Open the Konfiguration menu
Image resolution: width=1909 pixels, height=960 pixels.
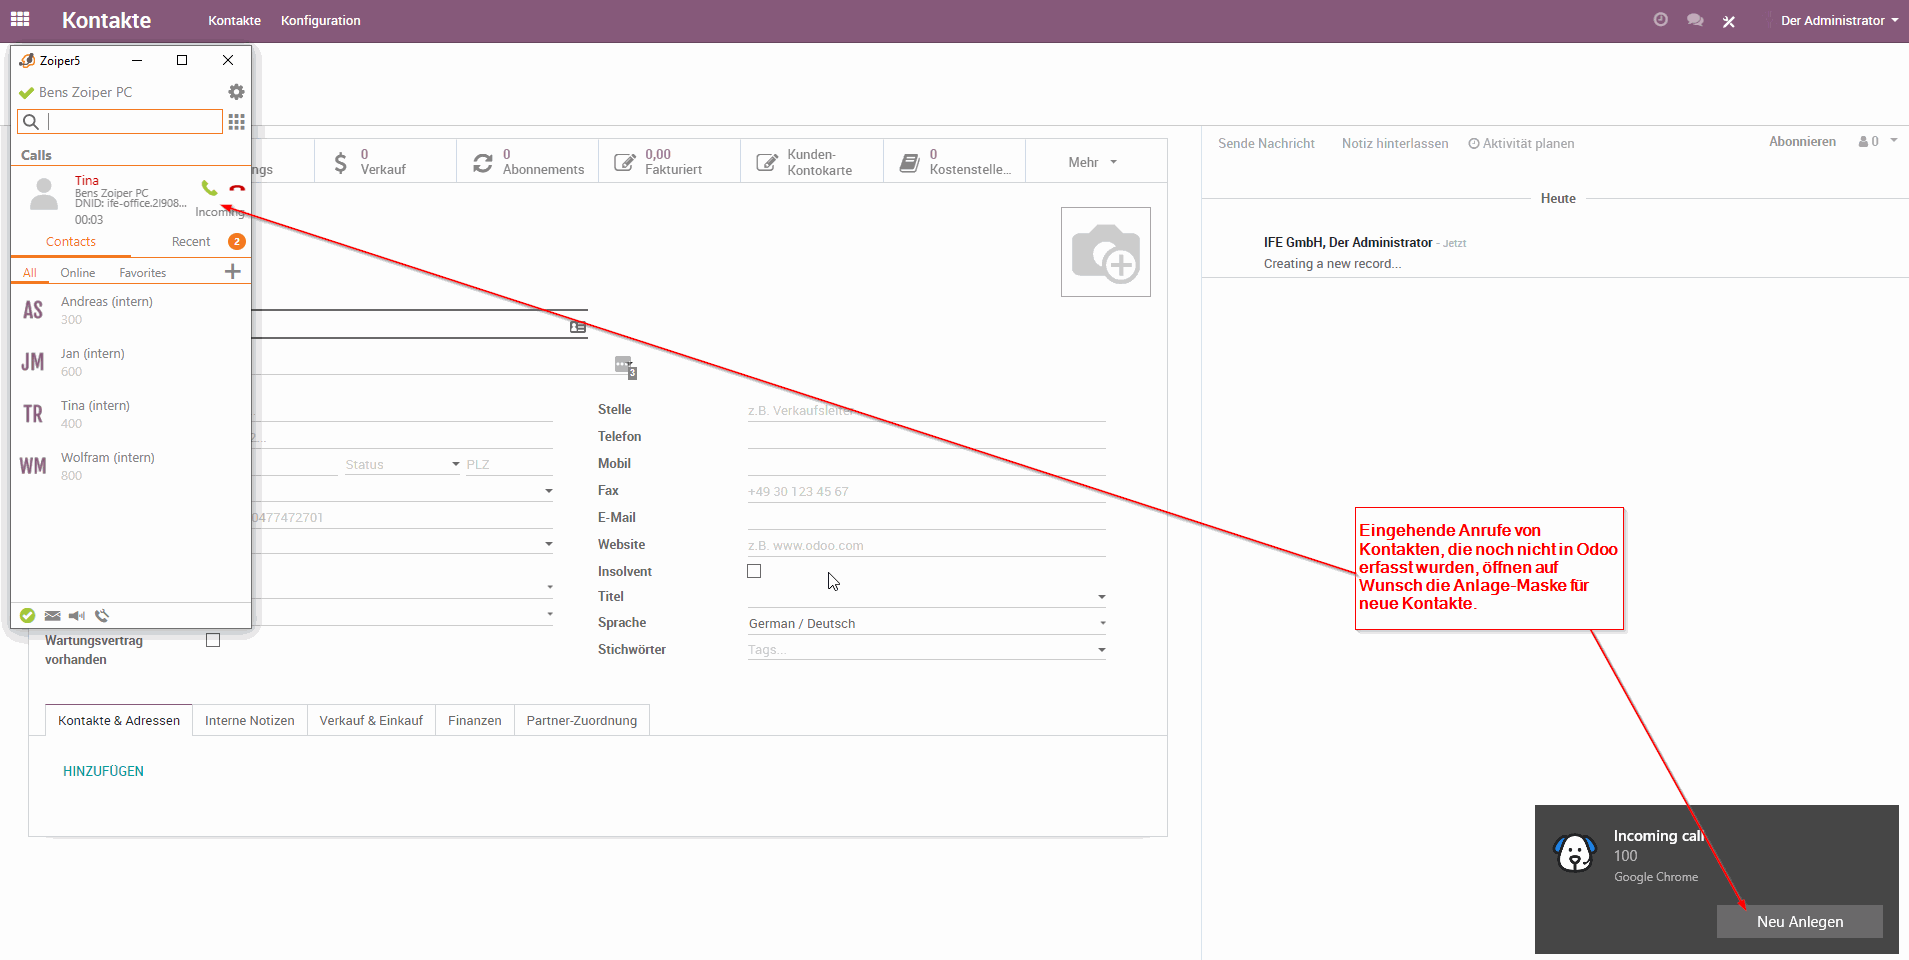click(320, 21)
